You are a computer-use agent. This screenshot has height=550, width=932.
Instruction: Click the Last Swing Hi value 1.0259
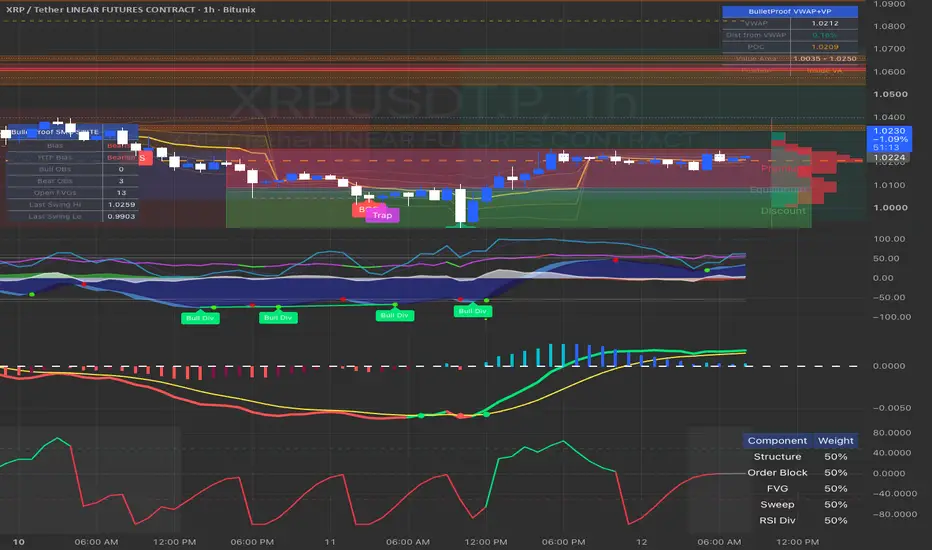point(121,205)
